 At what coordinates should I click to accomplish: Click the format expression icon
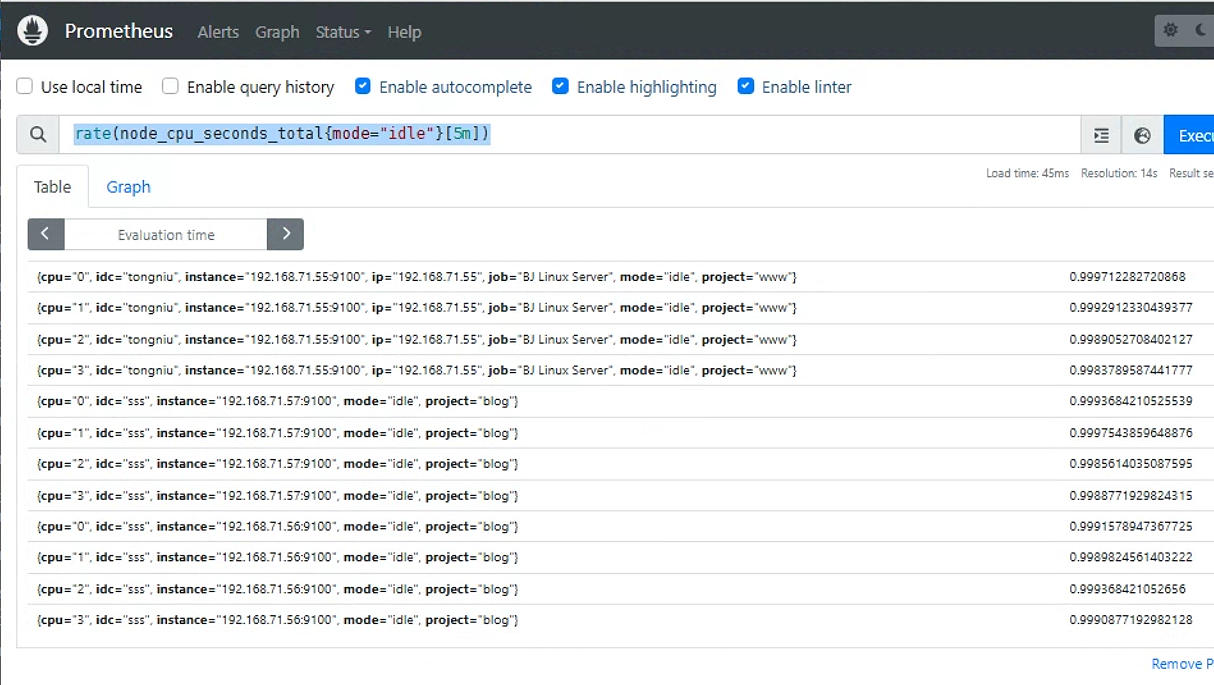tap(1101, 135)
